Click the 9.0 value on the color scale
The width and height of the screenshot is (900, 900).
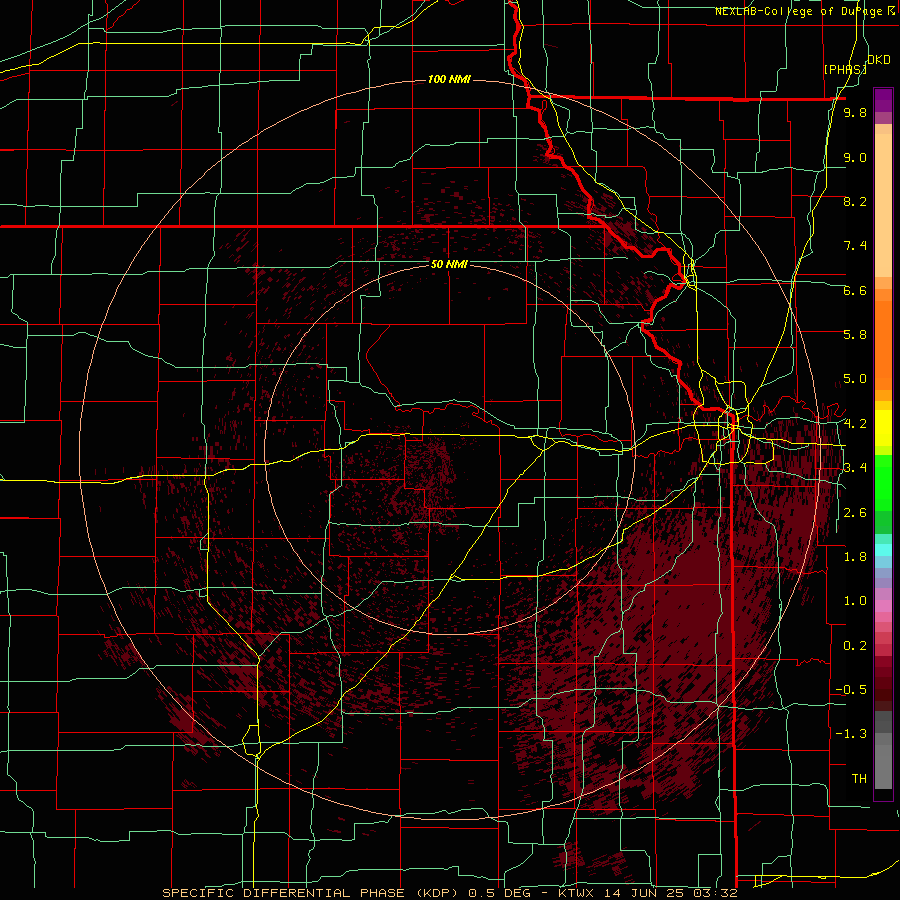click(855, 157)
